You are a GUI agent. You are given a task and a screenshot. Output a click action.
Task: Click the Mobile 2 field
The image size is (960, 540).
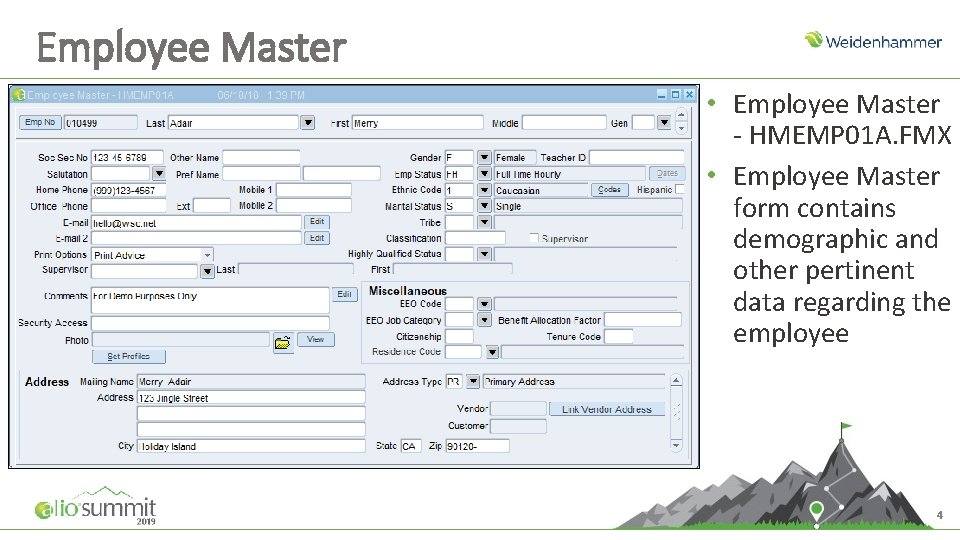pyautogui.click(x=314, y=206)
